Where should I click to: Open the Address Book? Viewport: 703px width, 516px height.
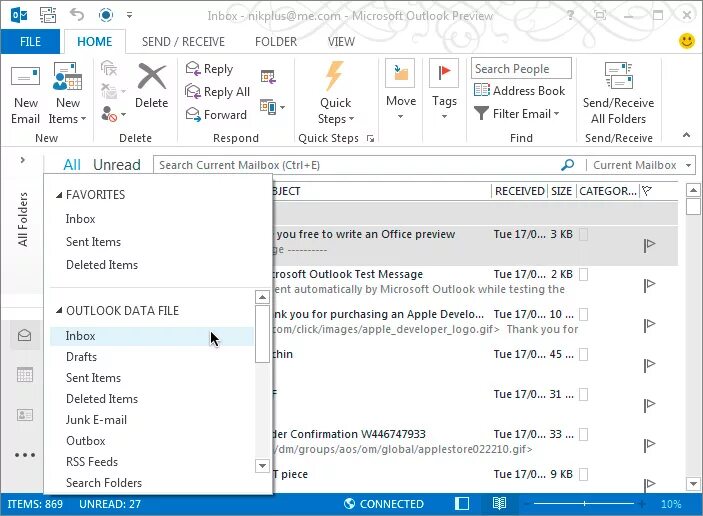pyautogui.click(x=519, y=91)
